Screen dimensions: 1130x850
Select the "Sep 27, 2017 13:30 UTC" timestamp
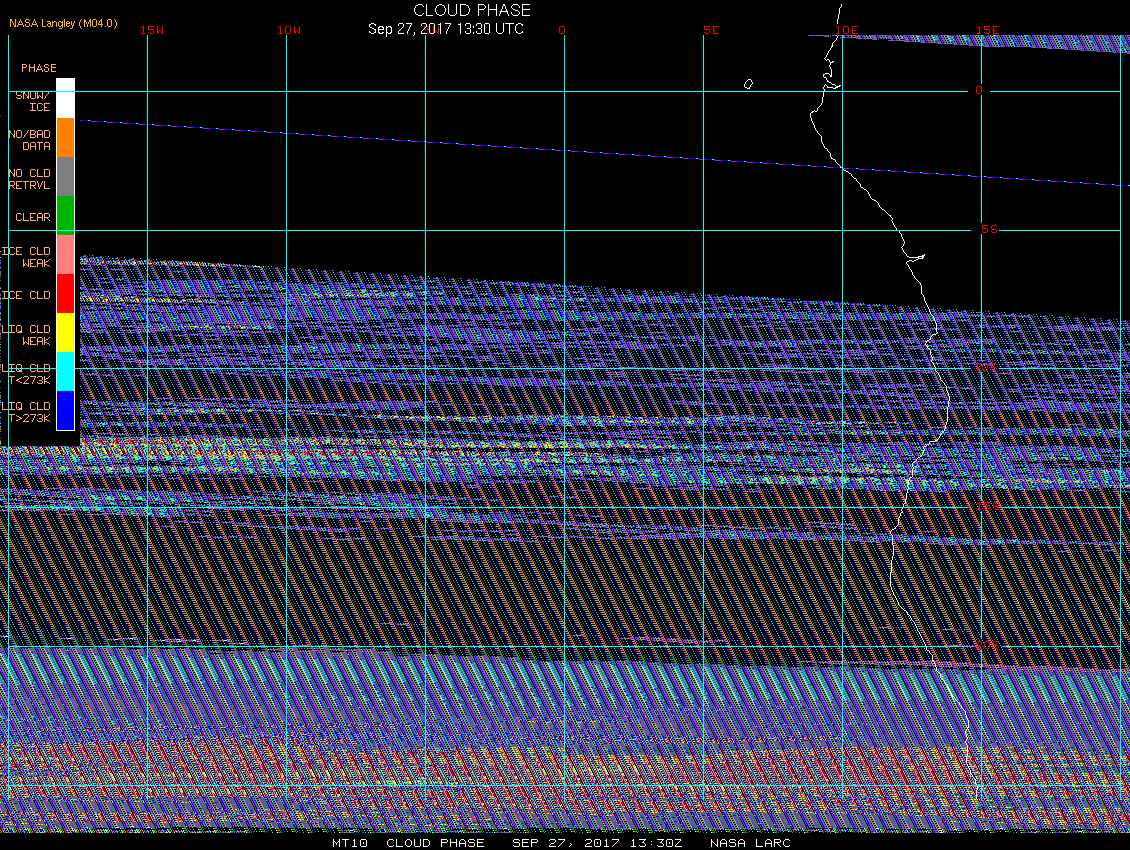(x=446, y=29)
